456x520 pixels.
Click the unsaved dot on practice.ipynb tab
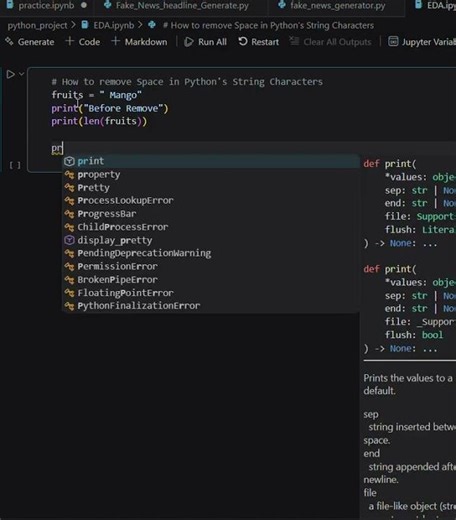pos(84,5)
